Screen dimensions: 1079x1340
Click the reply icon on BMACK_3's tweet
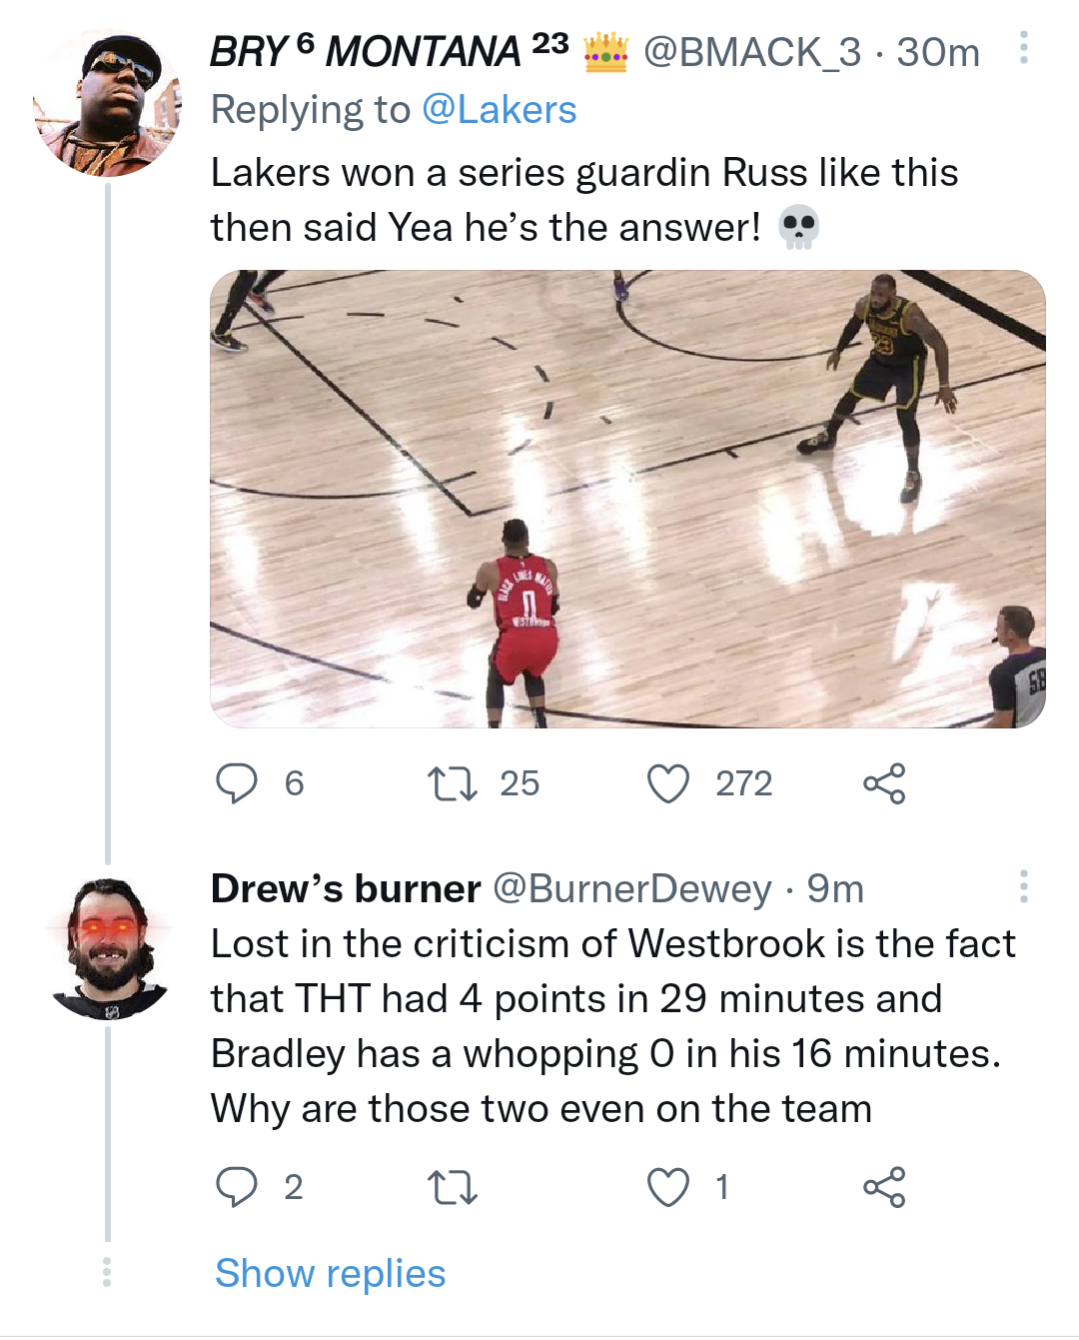[237, 784]
